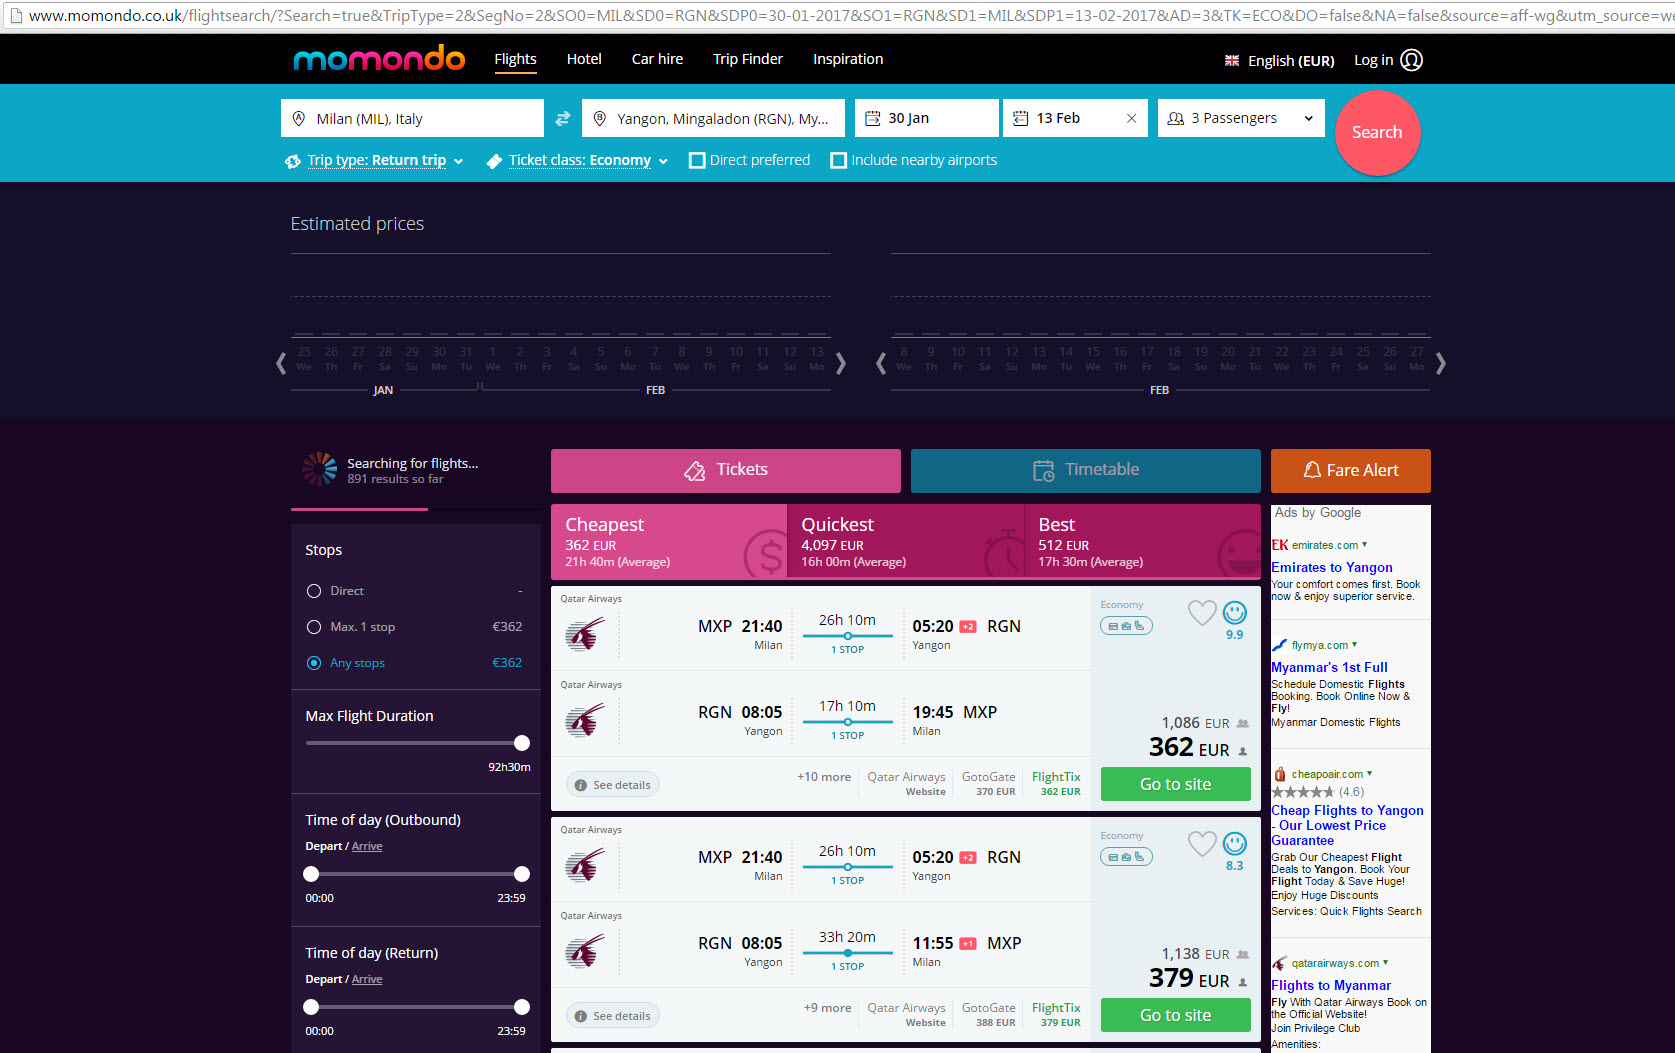
Task: Open Trip type: Return trip dropdown
Action: 385,160
